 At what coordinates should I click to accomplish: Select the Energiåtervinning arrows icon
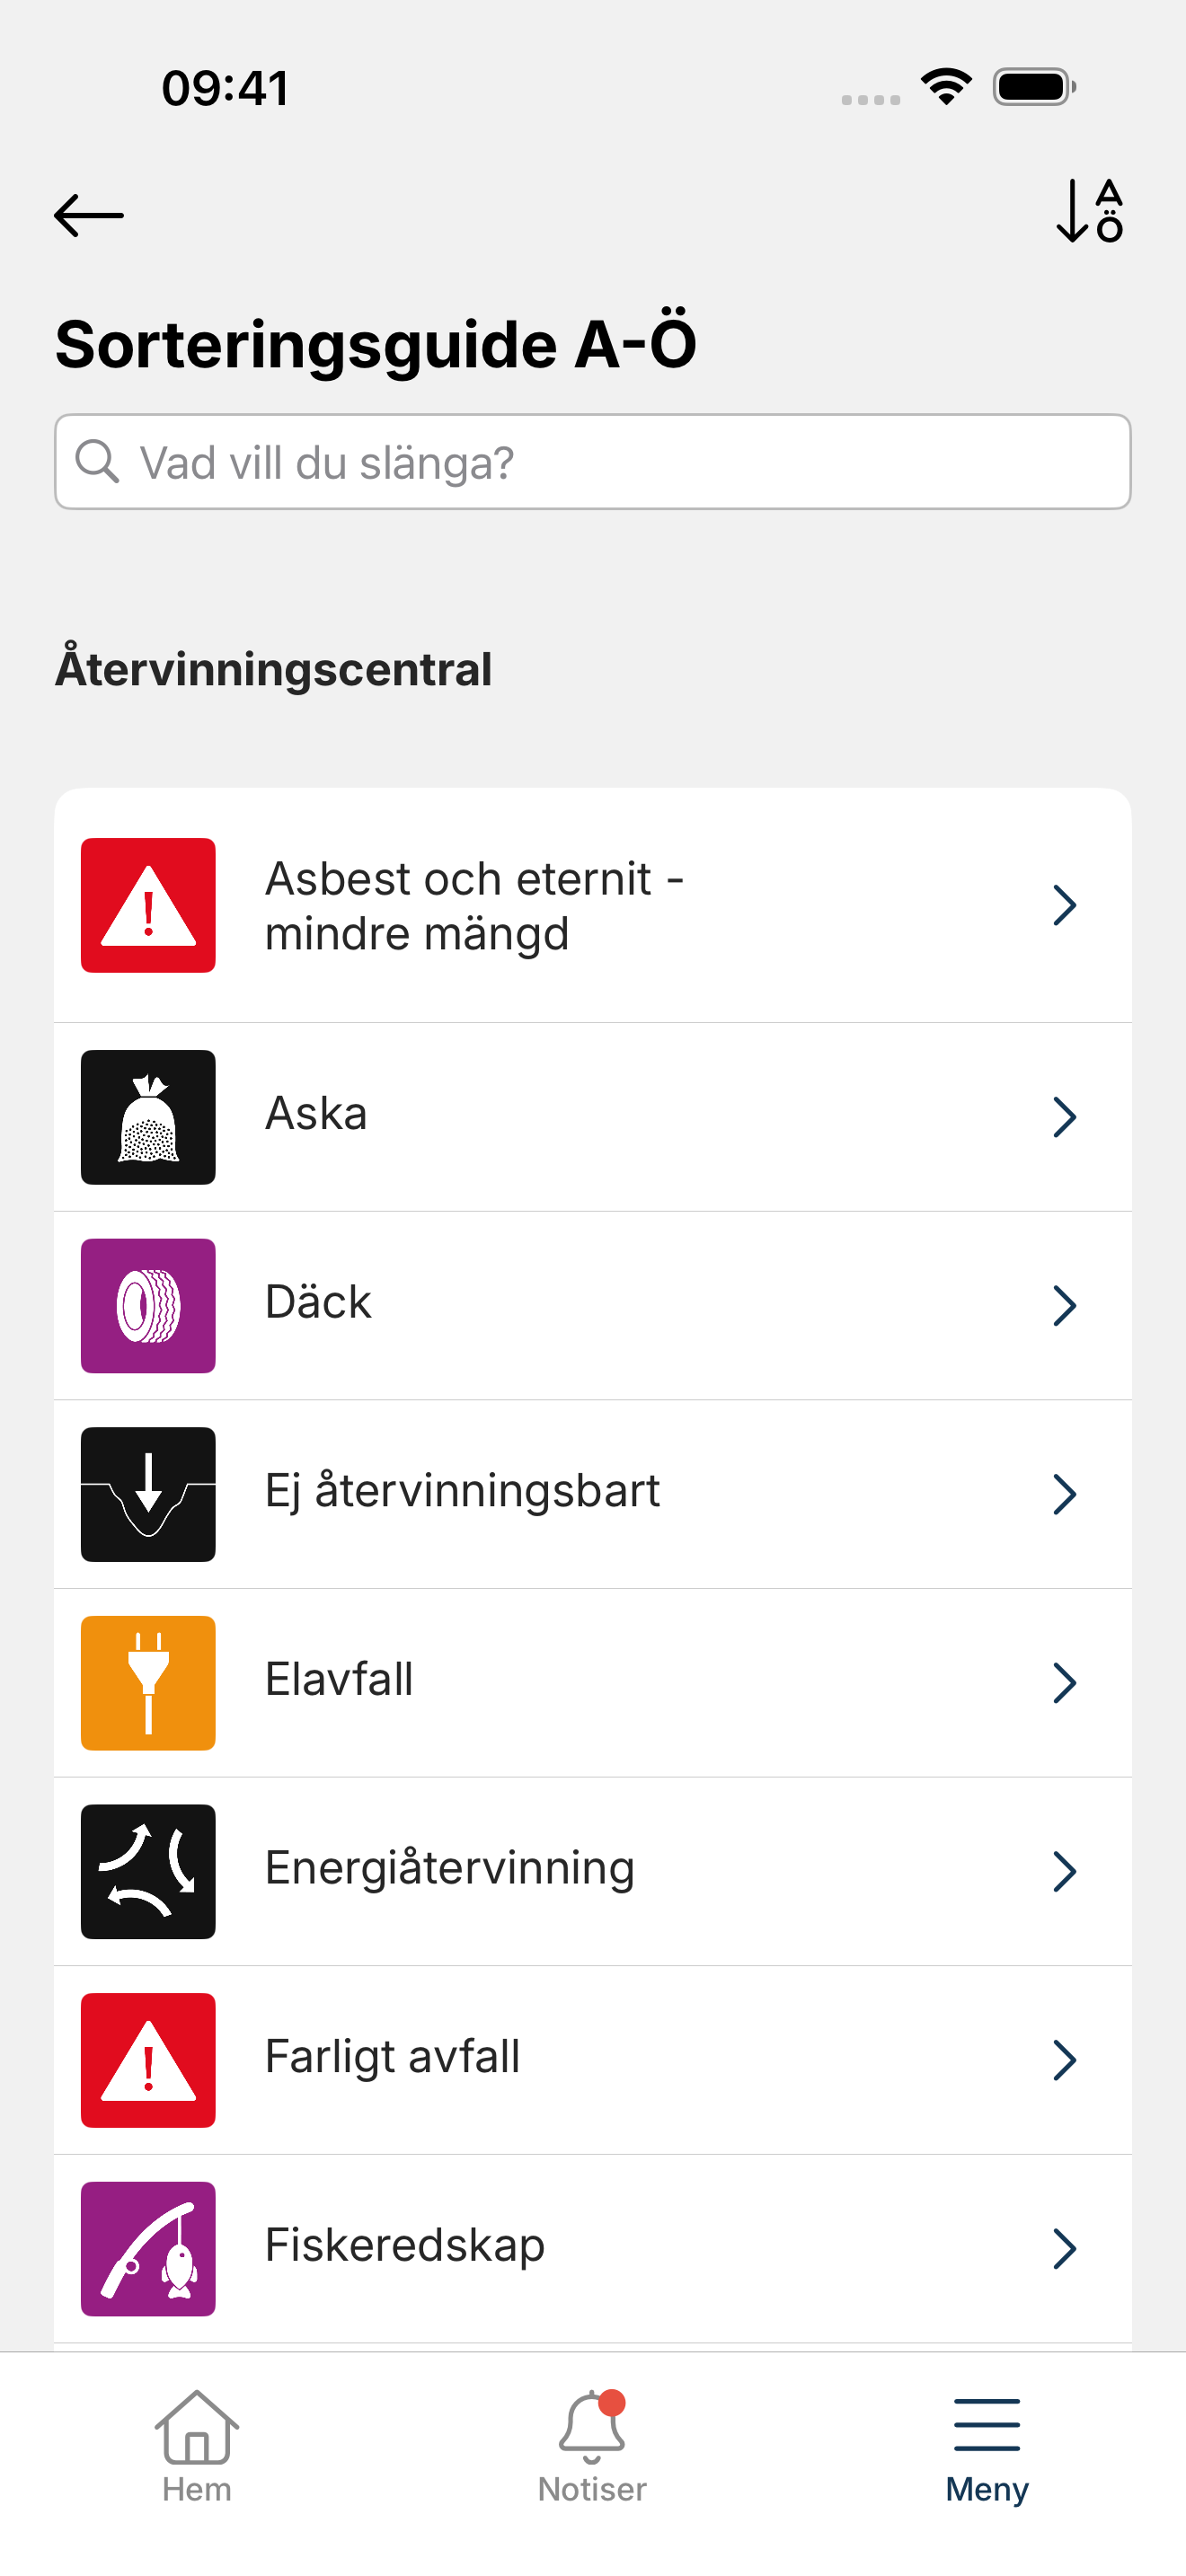pos(148,1872)
